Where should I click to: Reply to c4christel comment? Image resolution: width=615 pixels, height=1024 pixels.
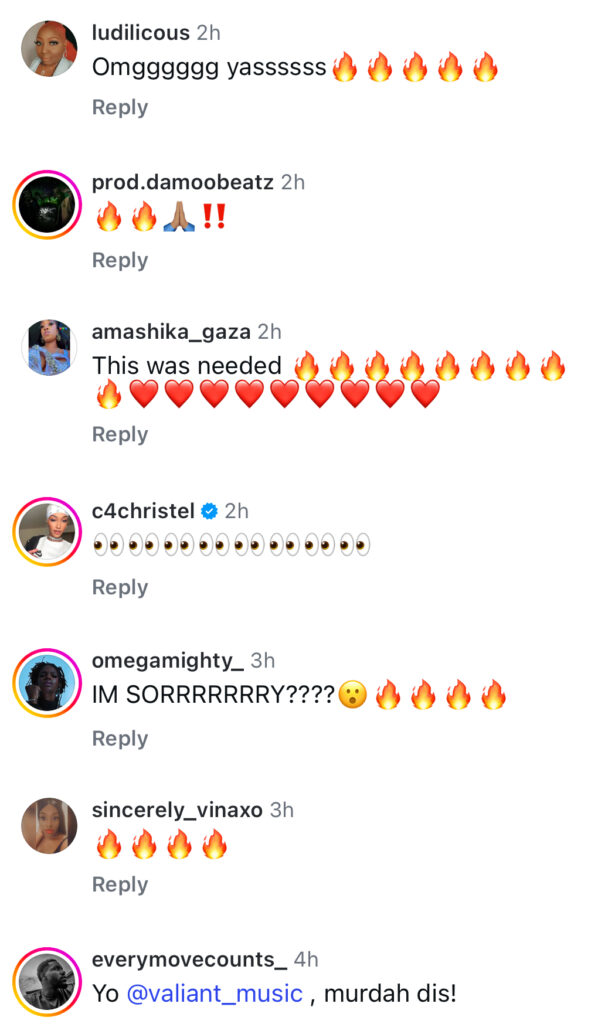[x=120, y=588]
